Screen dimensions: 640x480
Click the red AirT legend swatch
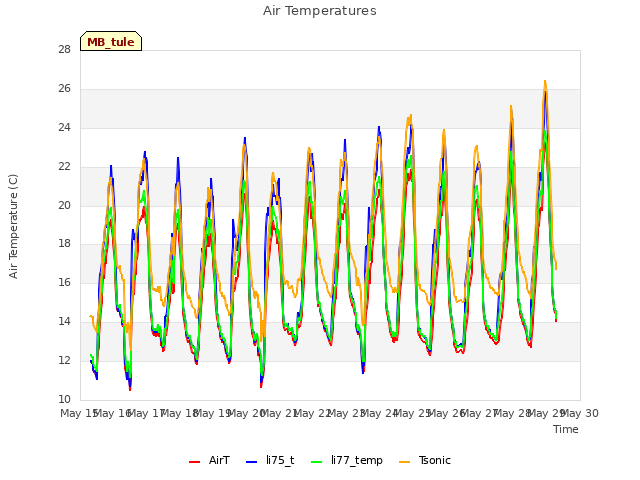pos(195,462)
